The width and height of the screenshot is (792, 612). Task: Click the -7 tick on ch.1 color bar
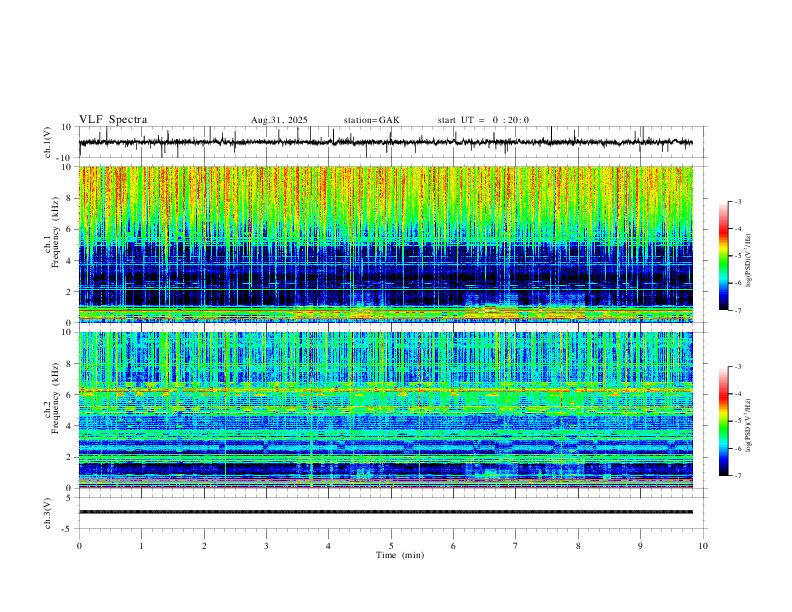(737, 310)
